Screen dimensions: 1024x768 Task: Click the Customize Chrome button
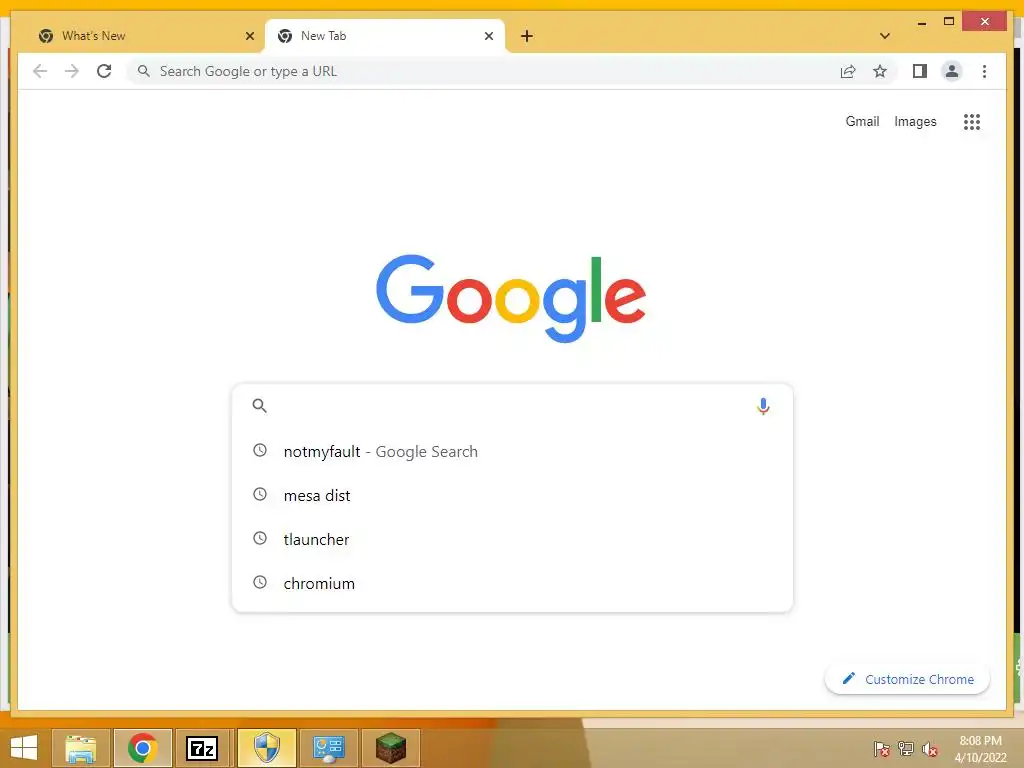907,679
